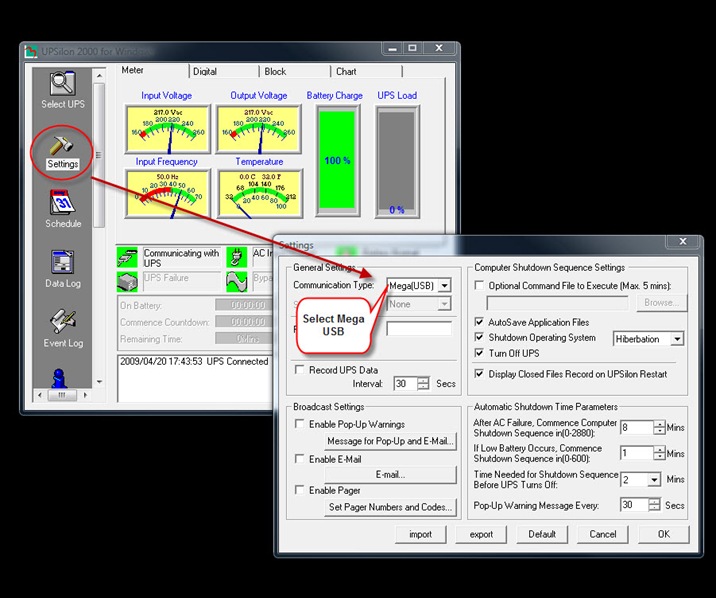
Task: Click the sidebar scroll up arrow
Action: (99, 74)
